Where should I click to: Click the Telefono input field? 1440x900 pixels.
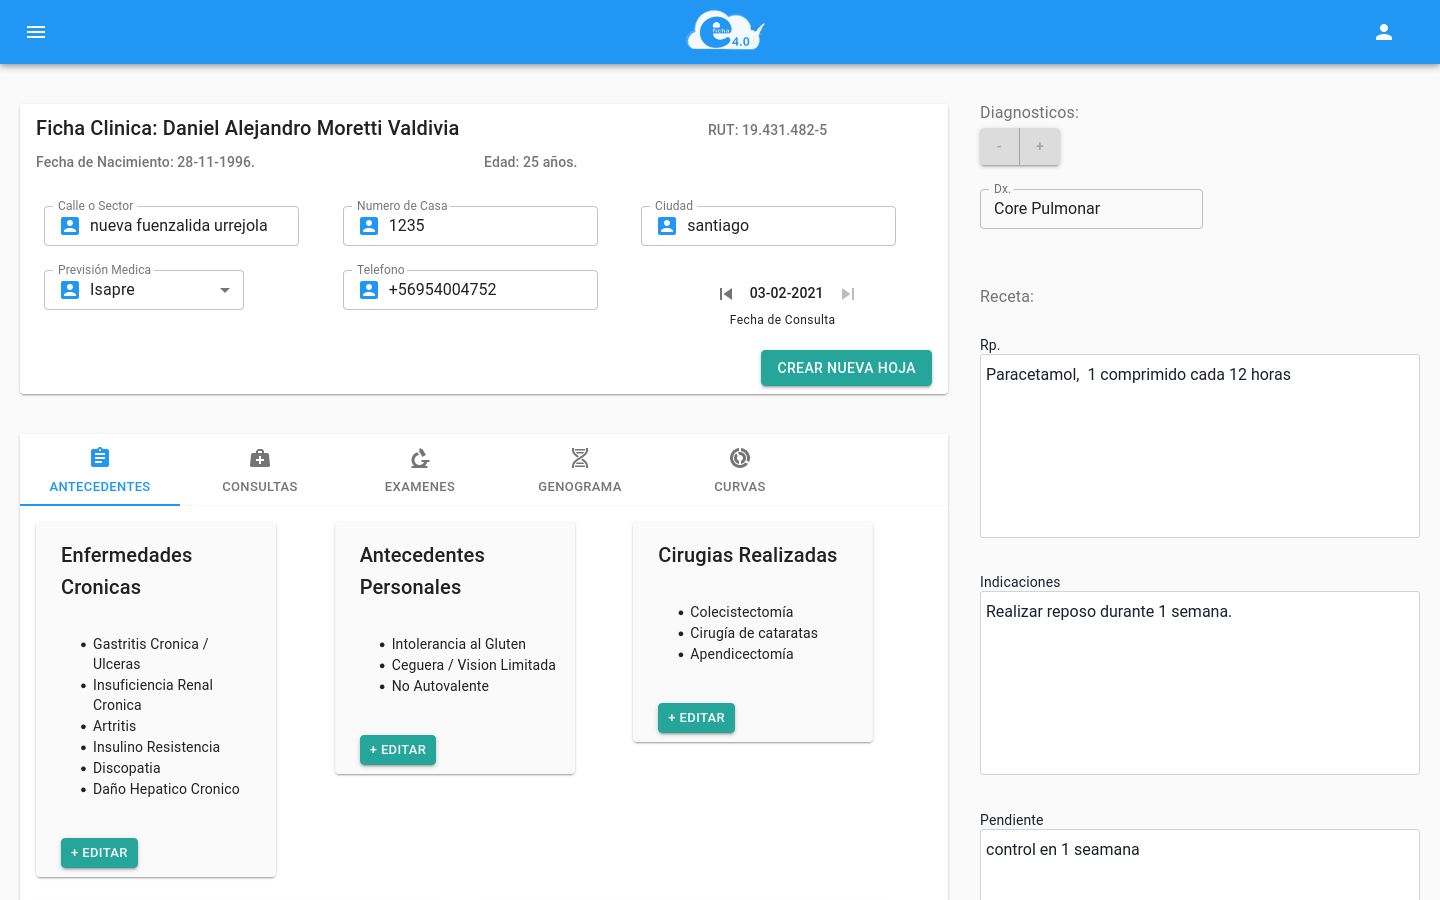(x=480, y=290)
